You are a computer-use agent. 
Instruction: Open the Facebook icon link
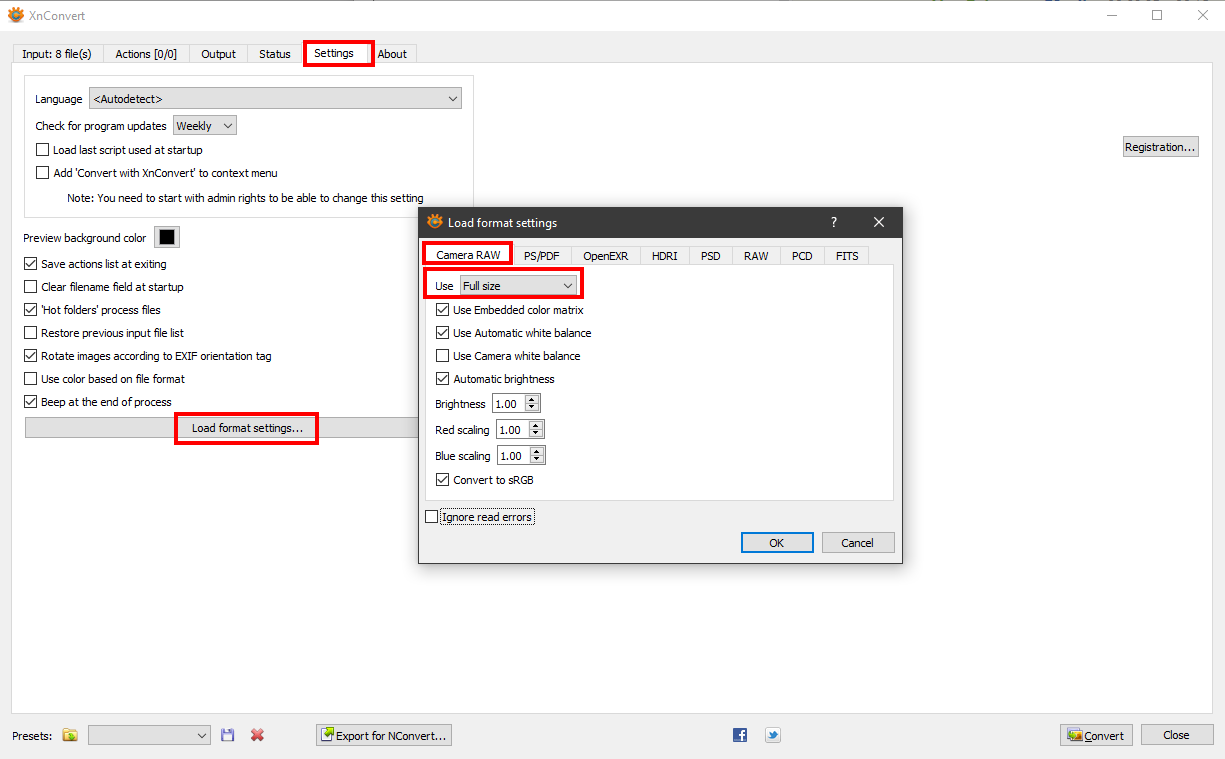pyautogui.click(x=740, y=735)
